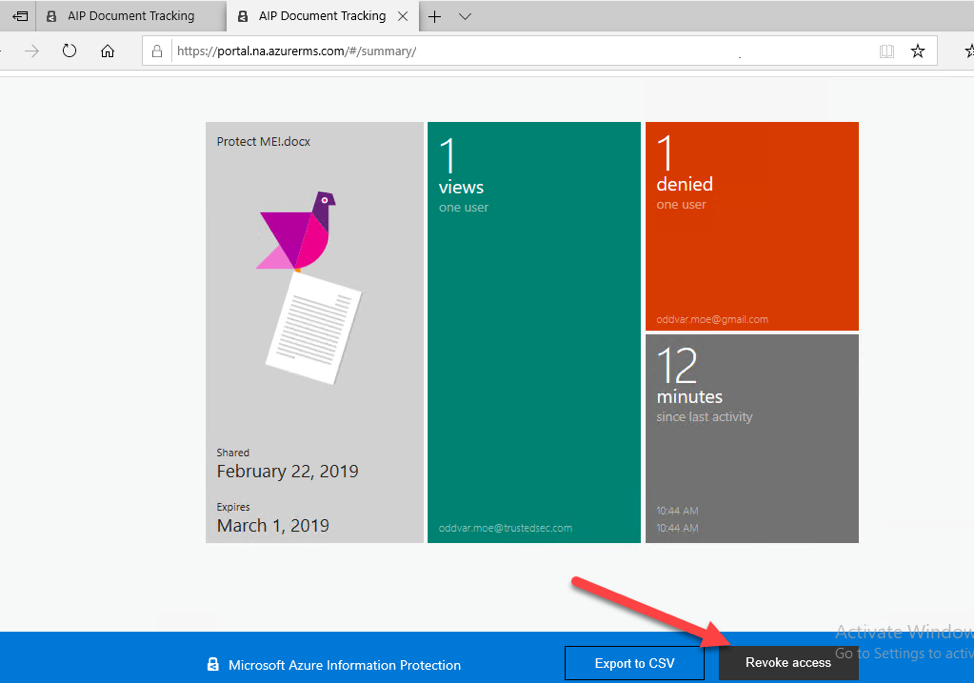Close the active AIP Document Tracking tab
974x683 pixels.
click(403, 16)
